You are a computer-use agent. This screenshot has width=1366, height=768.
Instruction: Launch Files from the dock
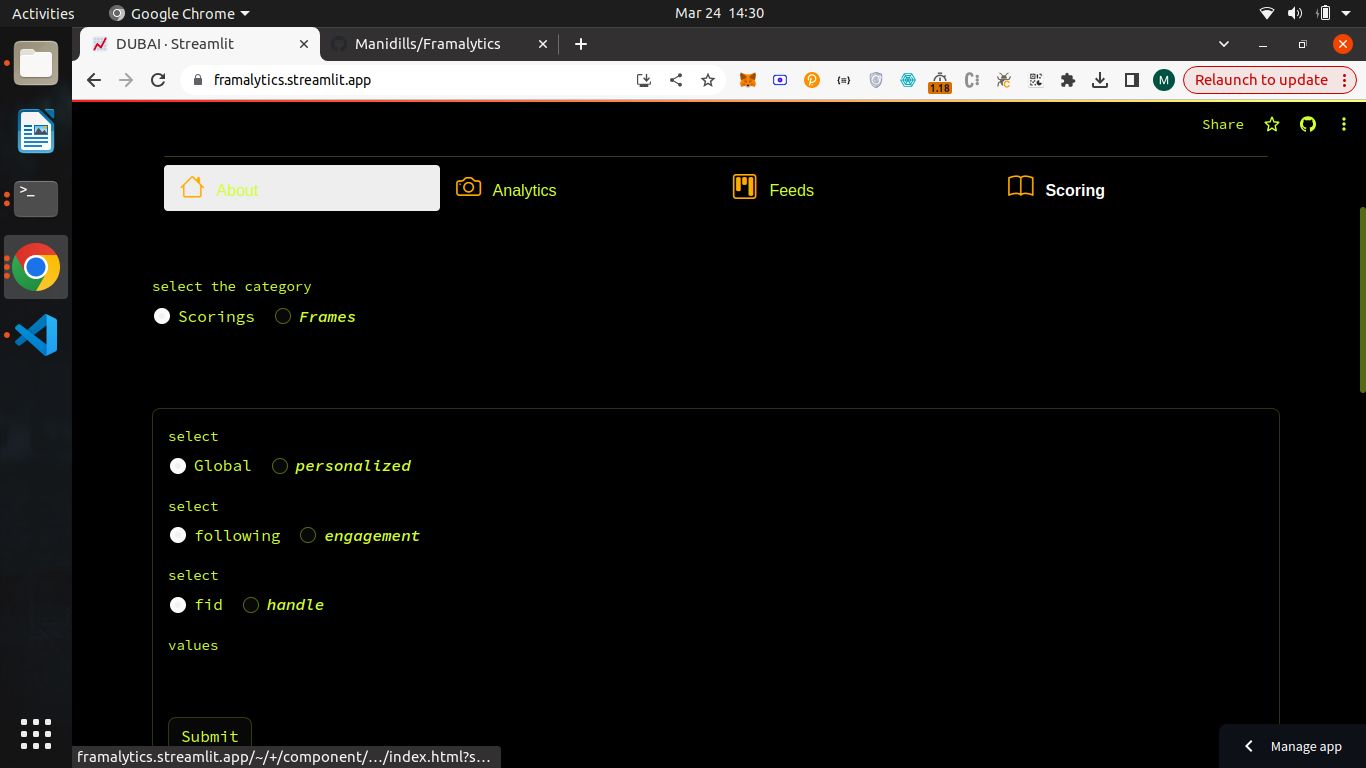tap(36, 64)
